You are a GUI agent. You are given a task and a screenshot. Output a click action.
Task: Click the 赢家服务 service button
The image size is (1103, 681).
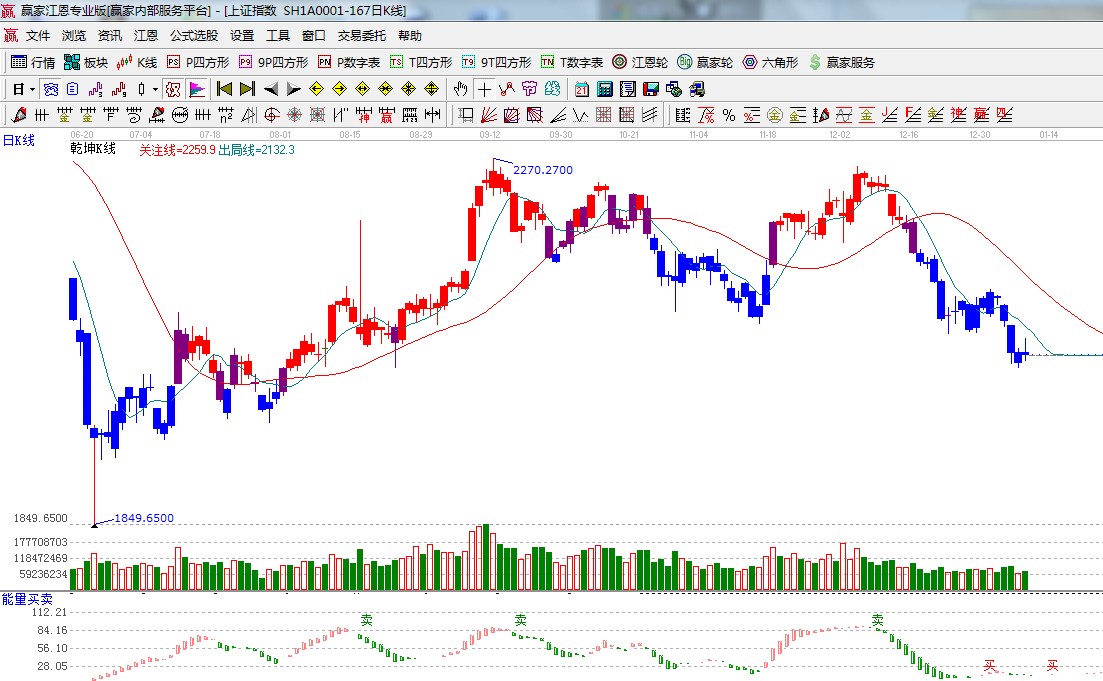pyautogui.click(x=841, y=62)
